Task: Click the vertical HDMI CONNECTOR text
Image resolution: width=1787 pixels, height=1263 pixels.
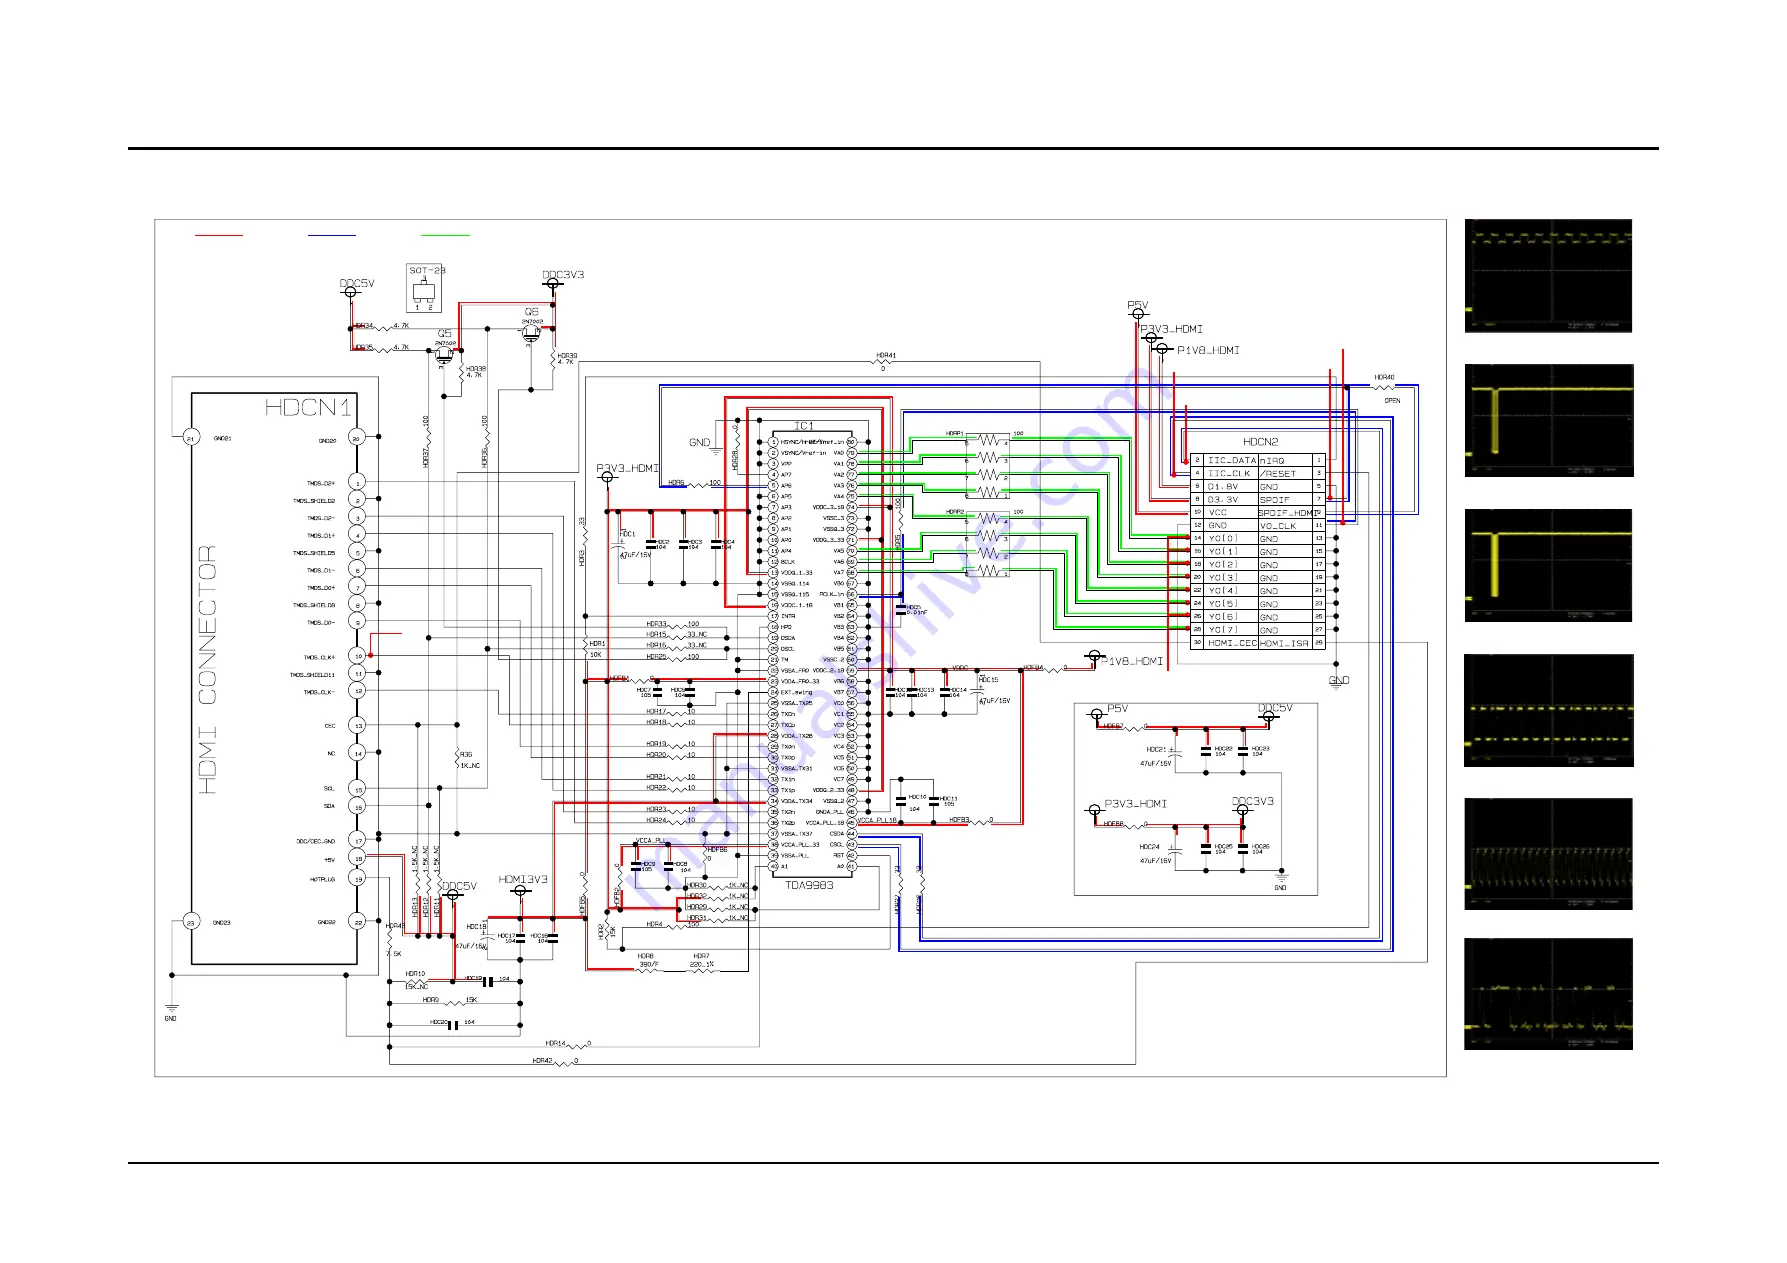Action: coord(207,670)
